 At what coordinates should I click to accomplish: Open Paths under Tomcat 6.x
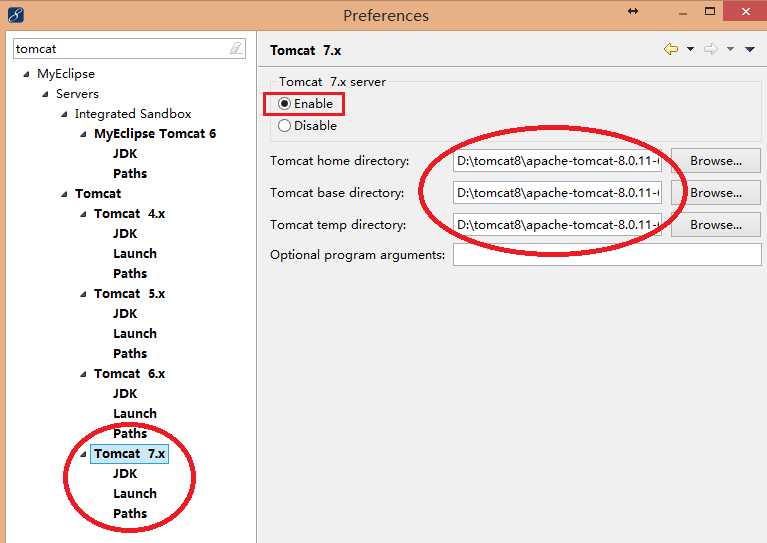coord(130,433)
